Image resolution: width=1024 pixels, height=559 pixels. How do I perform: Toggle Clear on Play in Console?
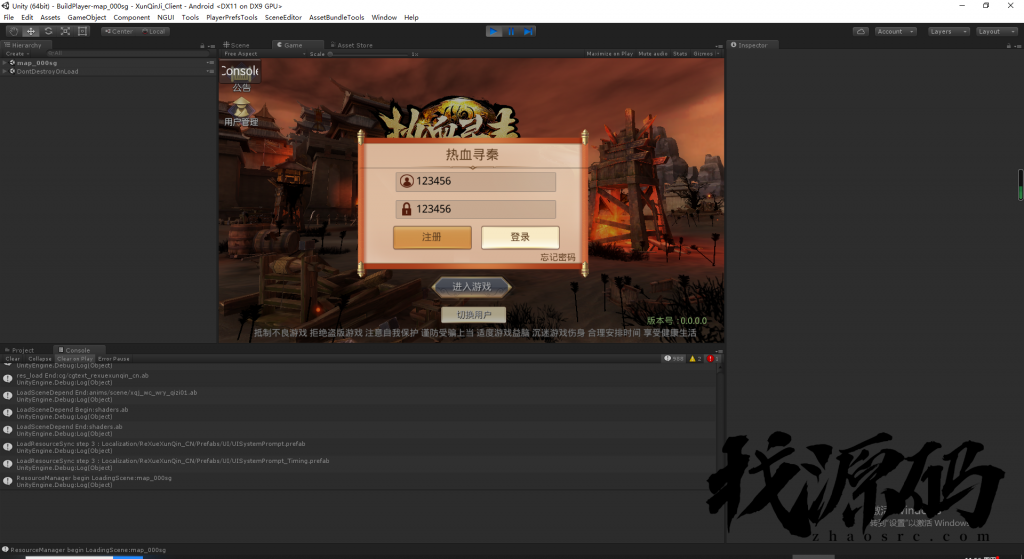75,359
